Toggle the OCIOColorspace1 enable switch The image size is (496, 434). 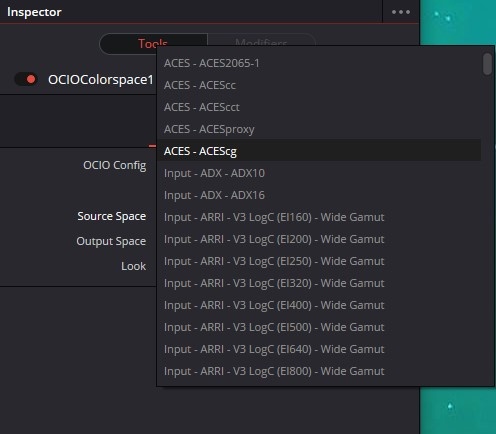(26, 79)
